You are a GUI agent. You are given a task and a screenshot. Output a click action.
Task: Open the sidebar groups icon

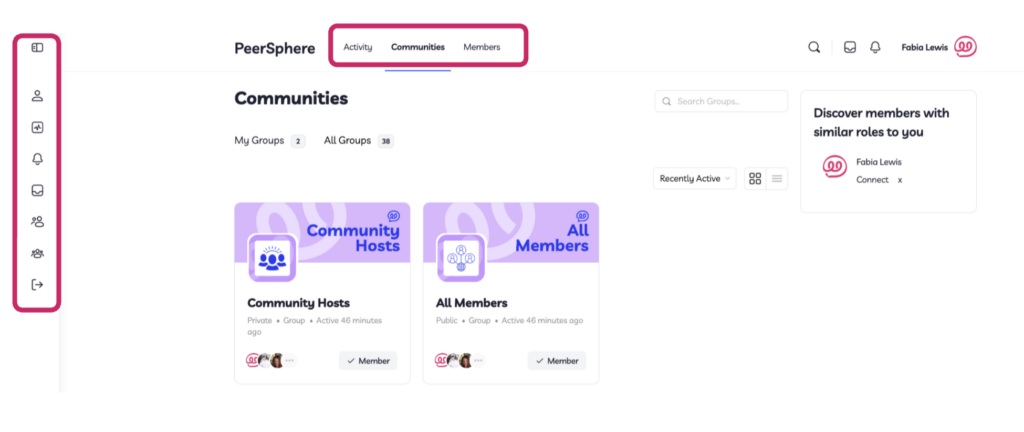pos(37,253)
